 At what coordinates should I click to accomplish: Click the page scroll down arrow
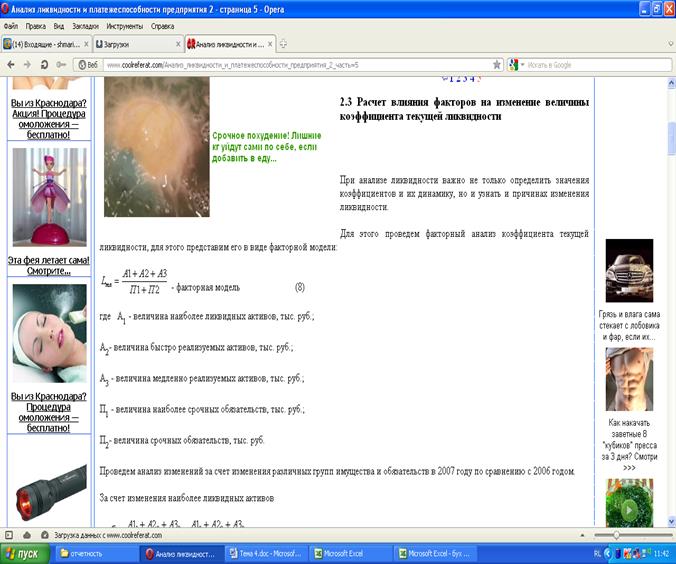point(671,521)
